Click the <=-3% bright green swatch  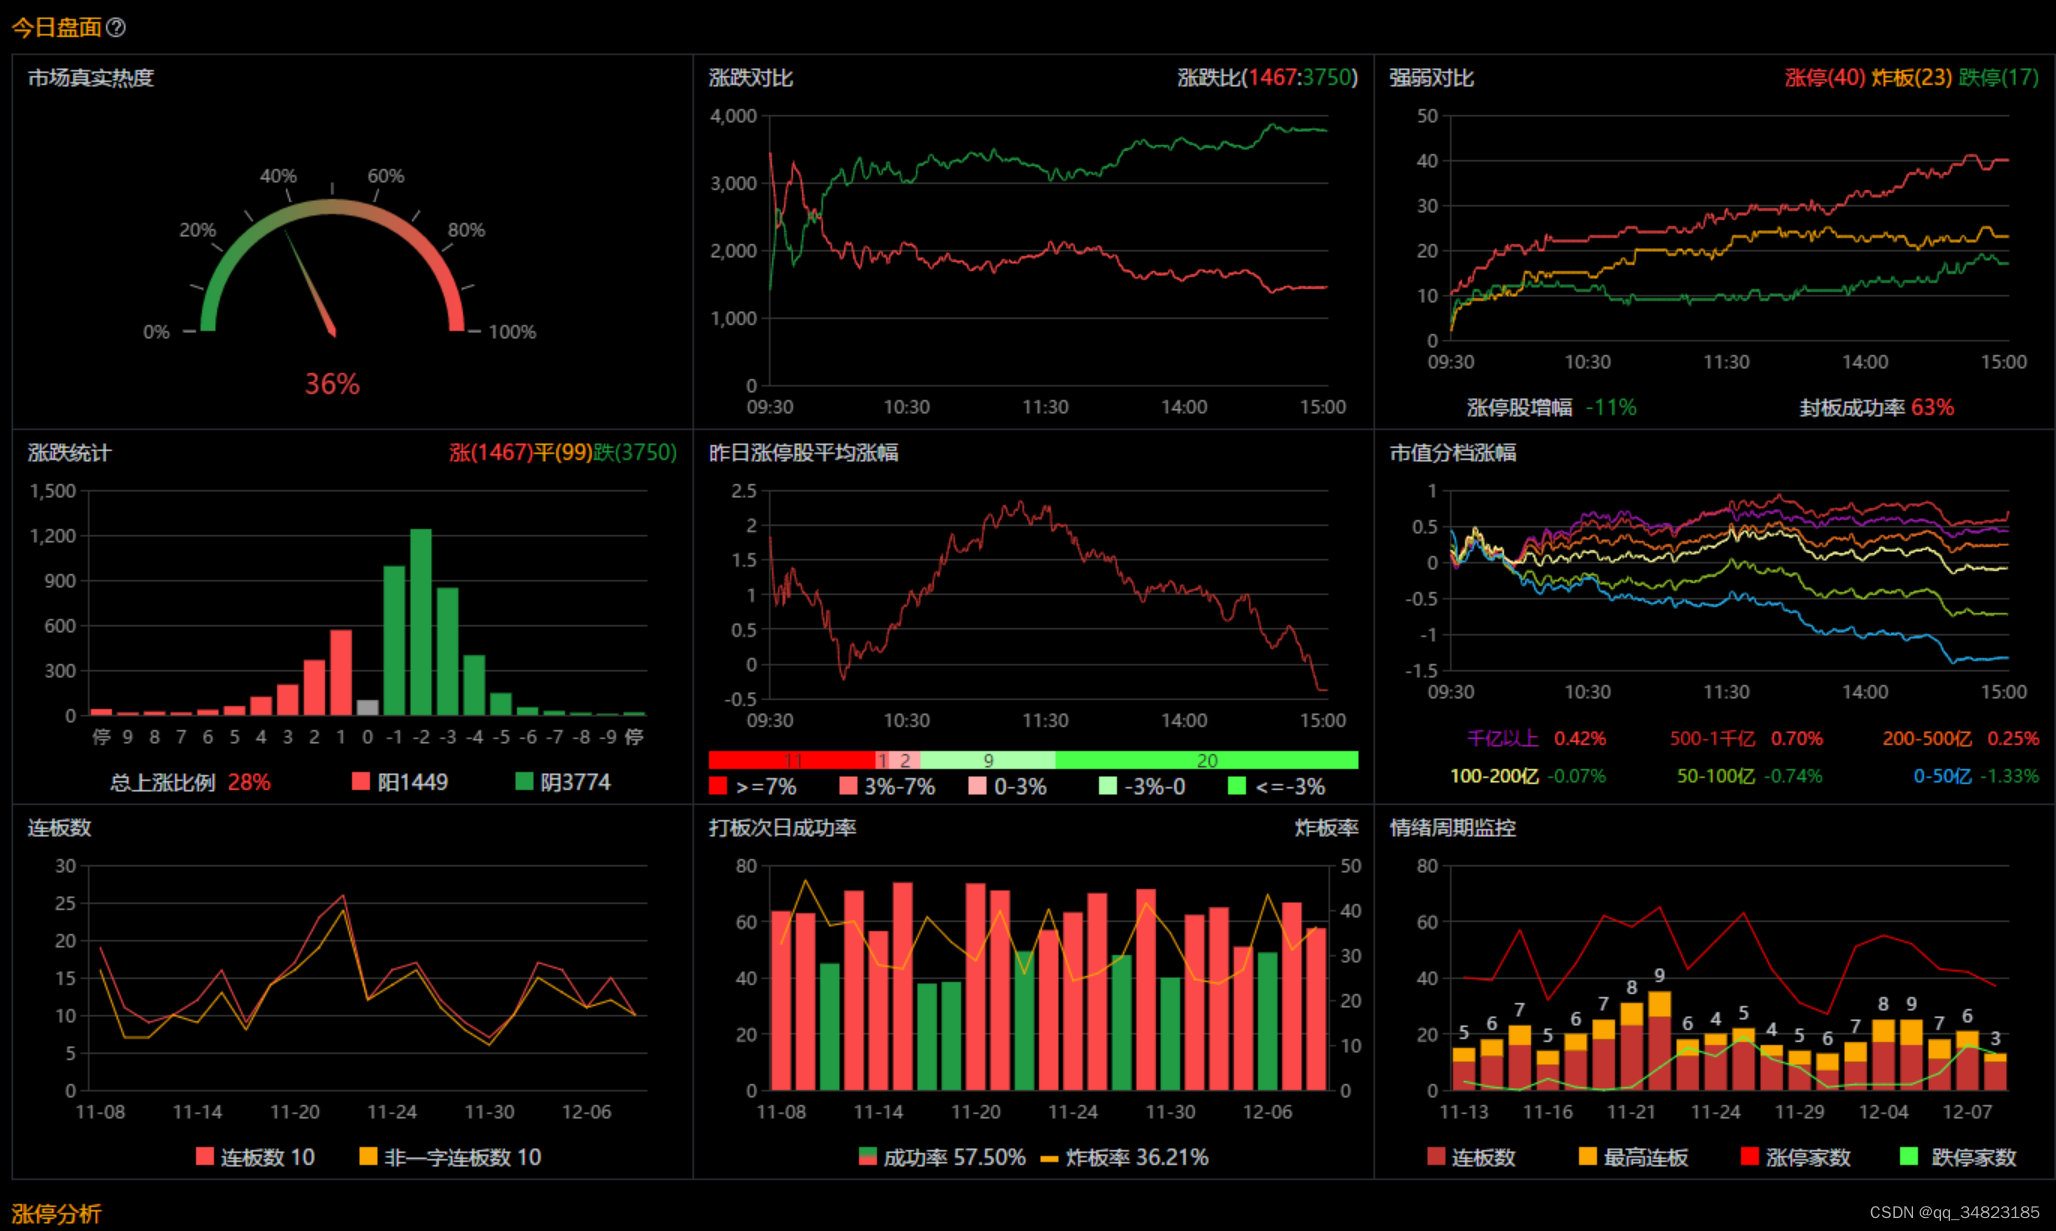(1237, 786)
